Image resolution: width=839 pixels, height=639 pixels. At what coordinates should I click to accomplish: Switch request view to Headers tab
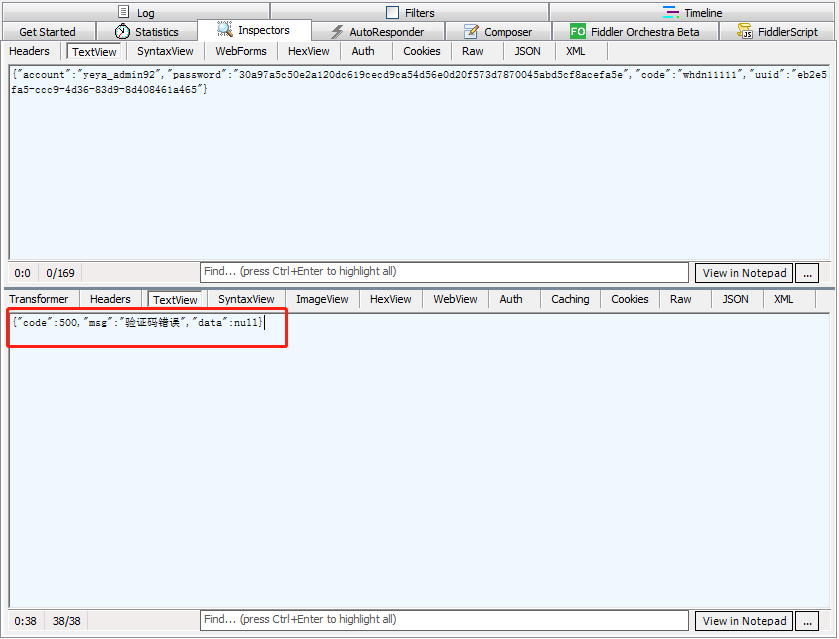(29, 51)
